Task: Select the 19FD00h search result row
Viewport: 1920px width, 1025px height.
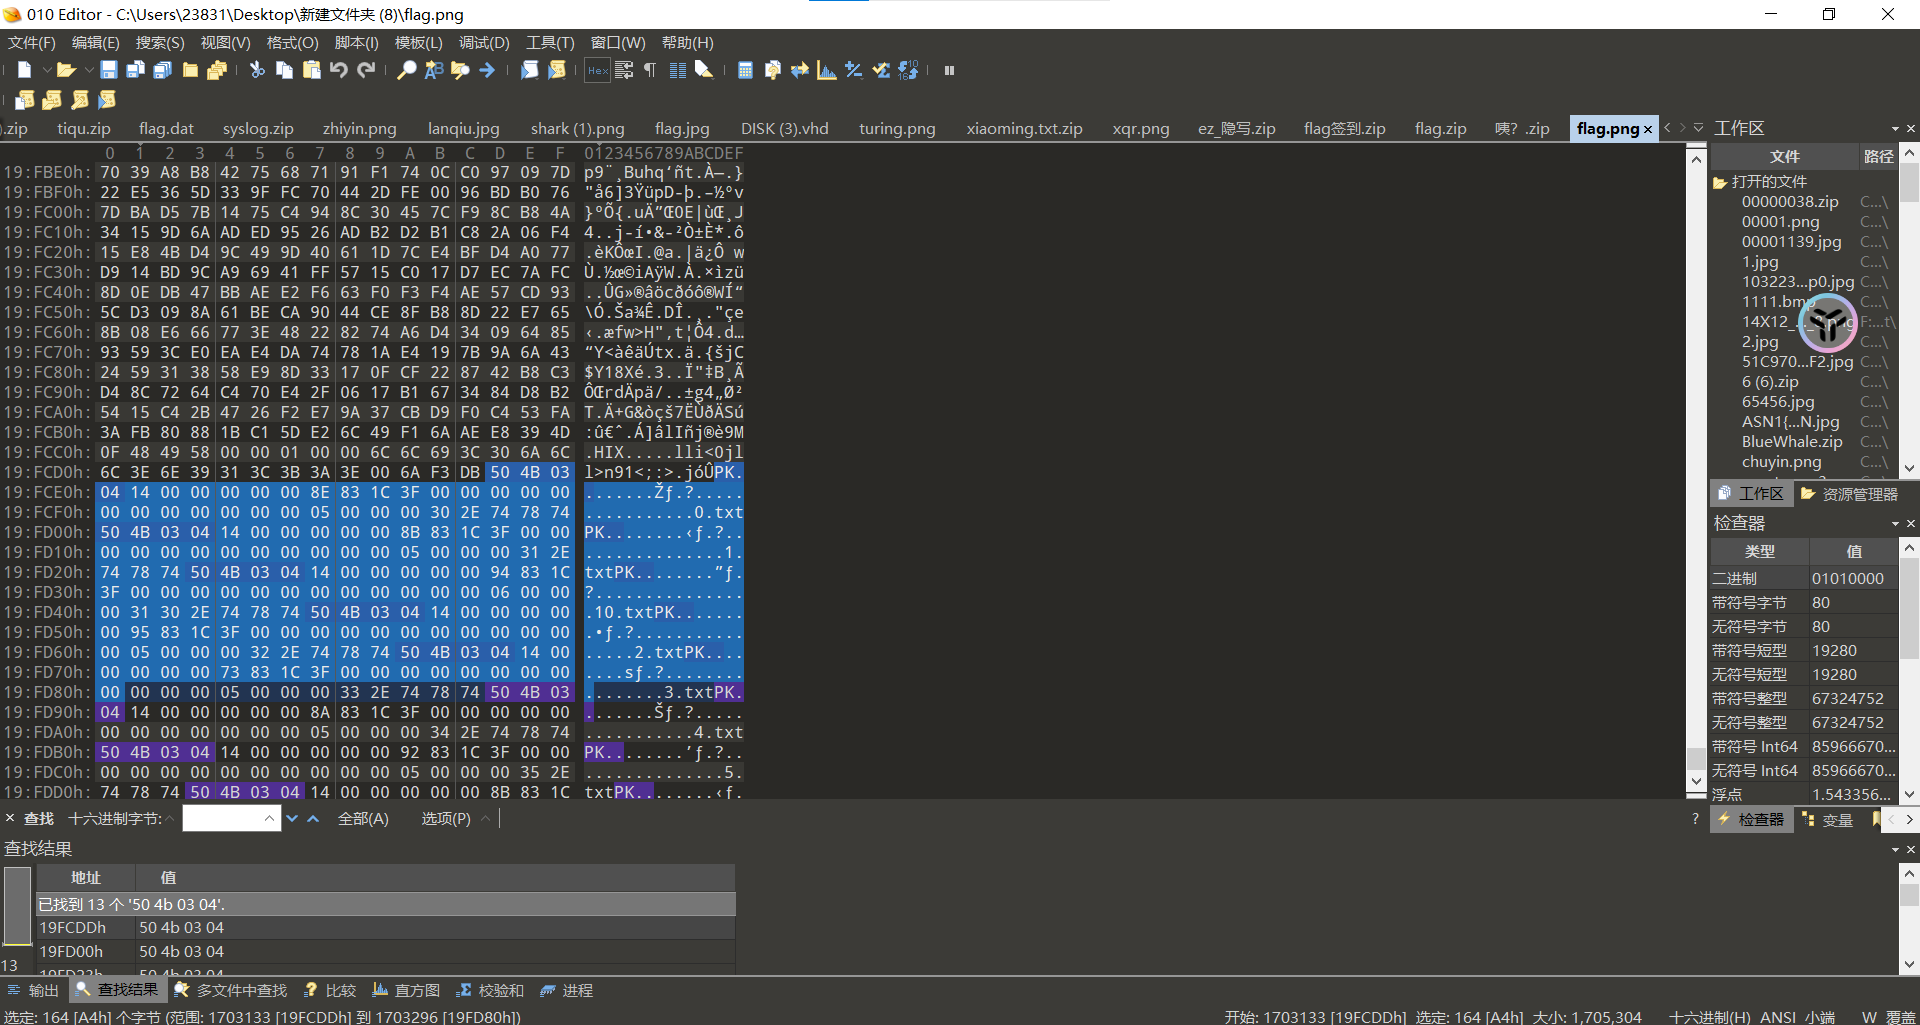Action: click(x=386, y=951)
